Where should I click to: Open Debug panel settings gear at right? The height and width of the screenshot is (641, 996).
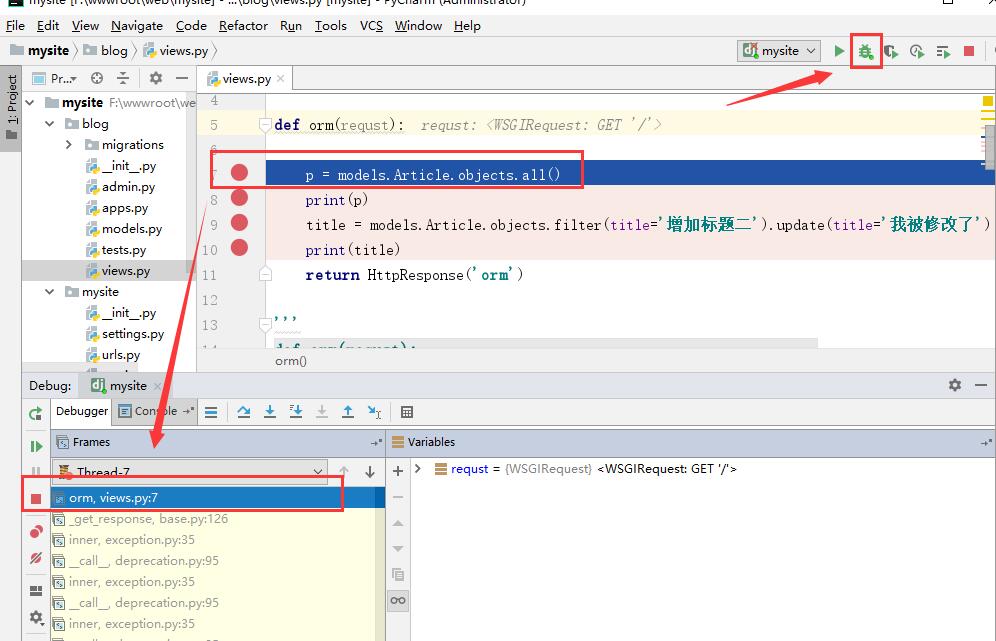point(955,385)
